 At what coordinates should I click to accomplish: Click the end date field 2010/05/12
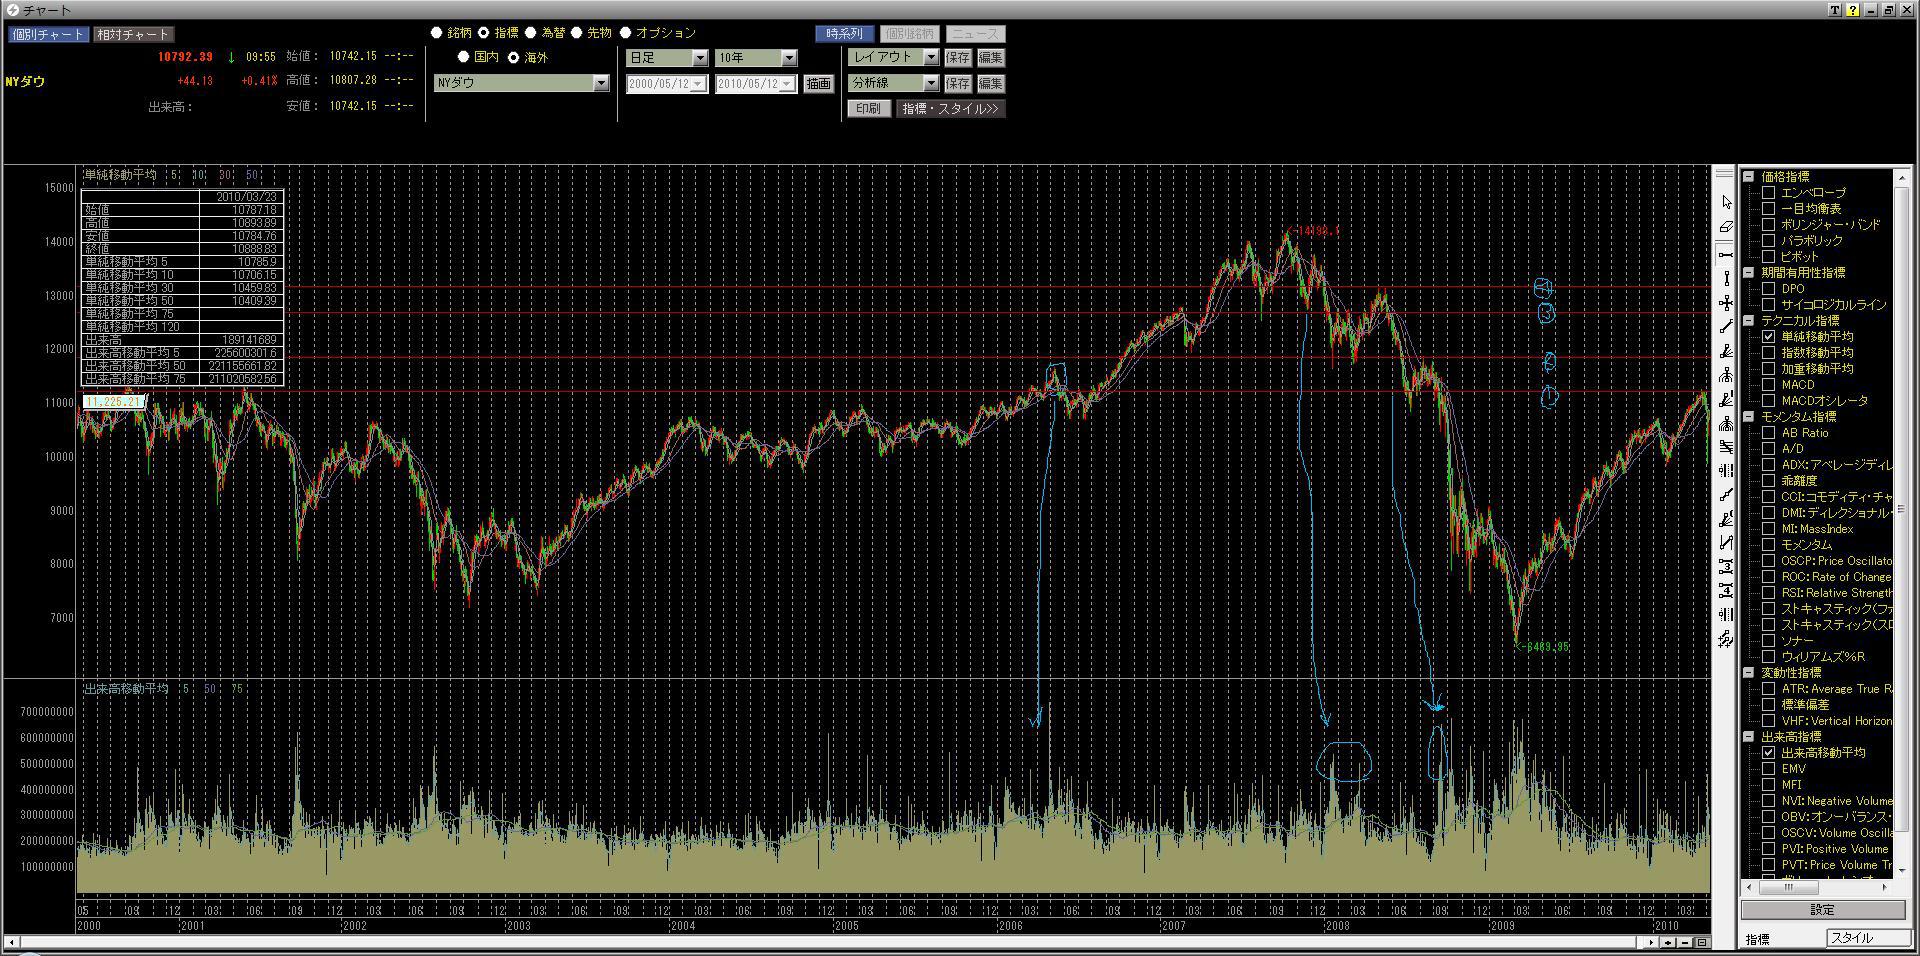pyautogui.click(x=756, y=84)
